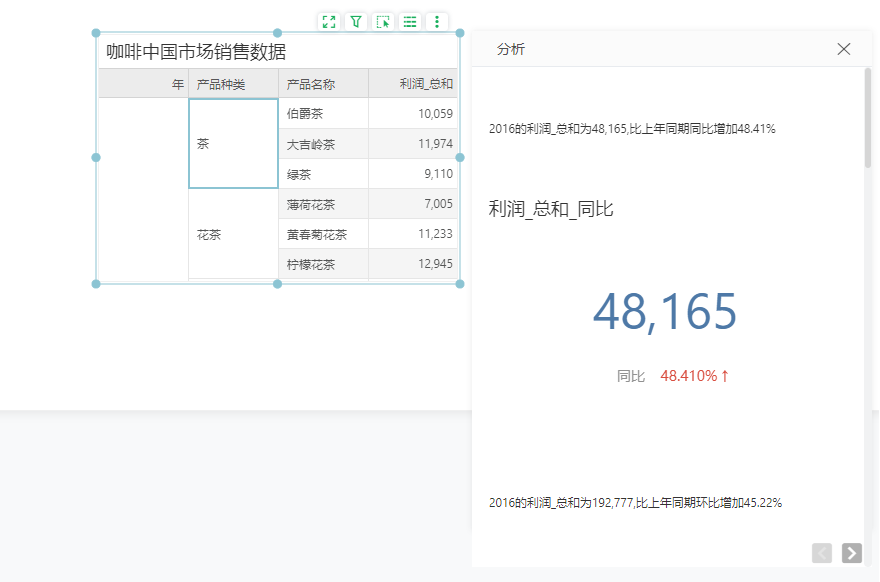Select the 茶 category cell
Viewport: 880px width, 582px height.
233,144
